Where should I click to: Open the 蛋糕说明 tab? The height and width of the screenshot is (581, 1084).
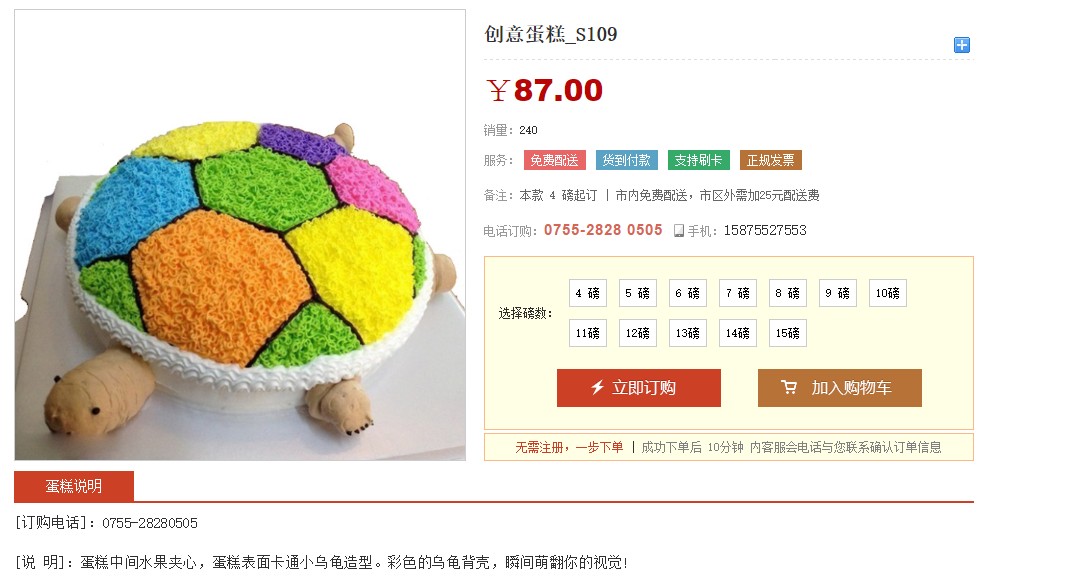click(74, 486)
